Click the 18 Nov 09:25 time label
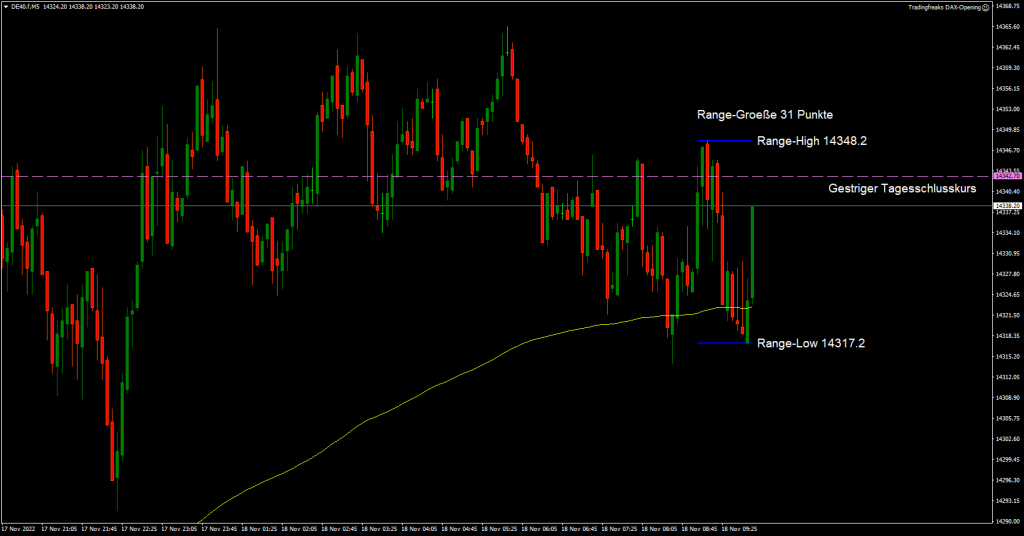The height and width of the screenshot is (536, 1024). 740,528
